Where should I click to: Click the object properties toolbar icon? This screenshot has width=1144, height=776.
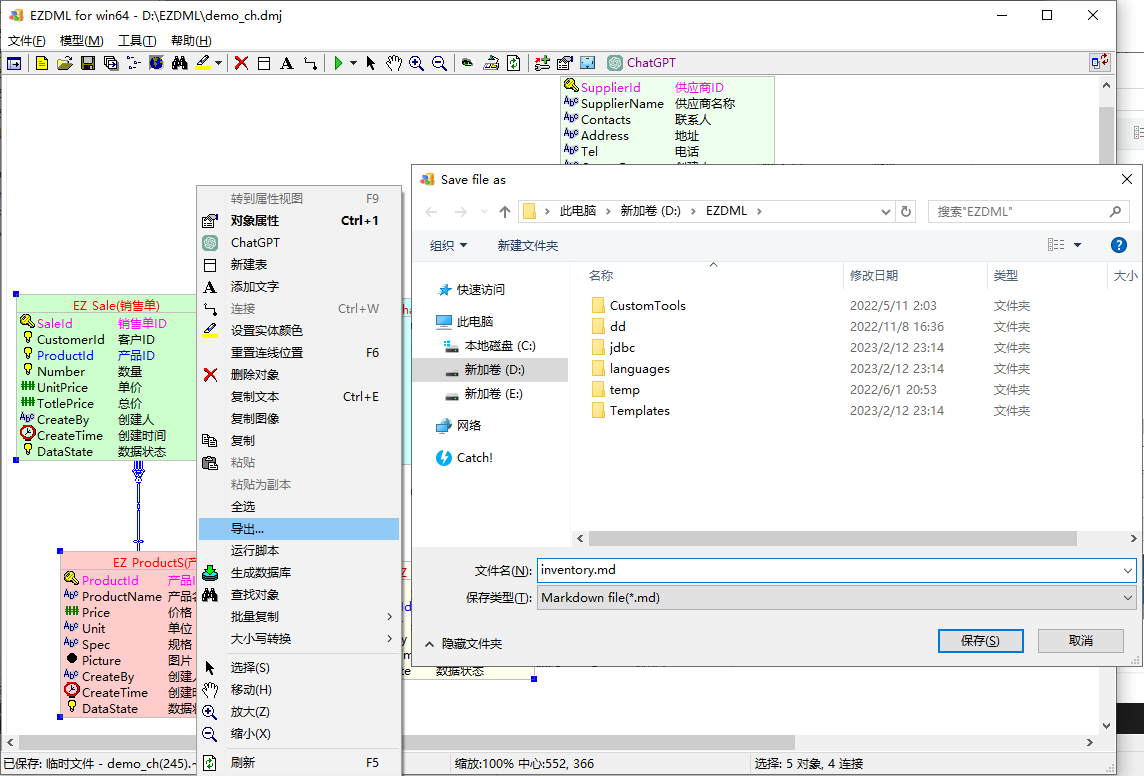point(565,63)
